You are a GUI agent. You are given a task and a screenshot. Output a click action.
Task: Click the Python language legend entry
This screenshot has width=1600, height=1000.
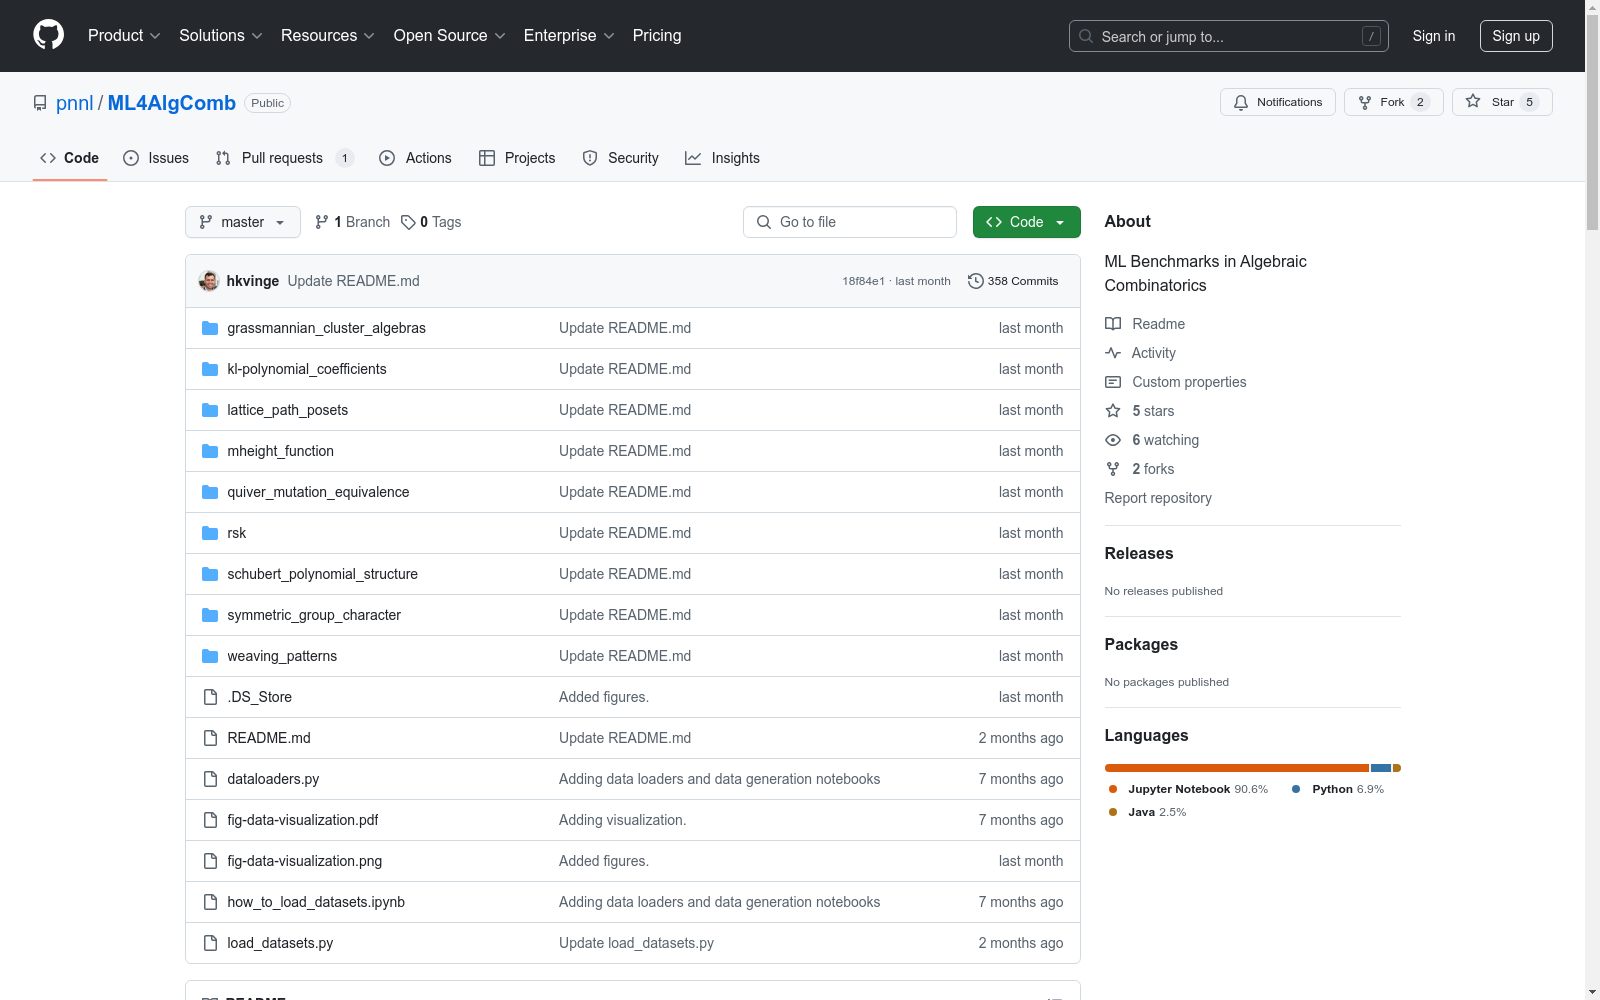coord(1338,789)
